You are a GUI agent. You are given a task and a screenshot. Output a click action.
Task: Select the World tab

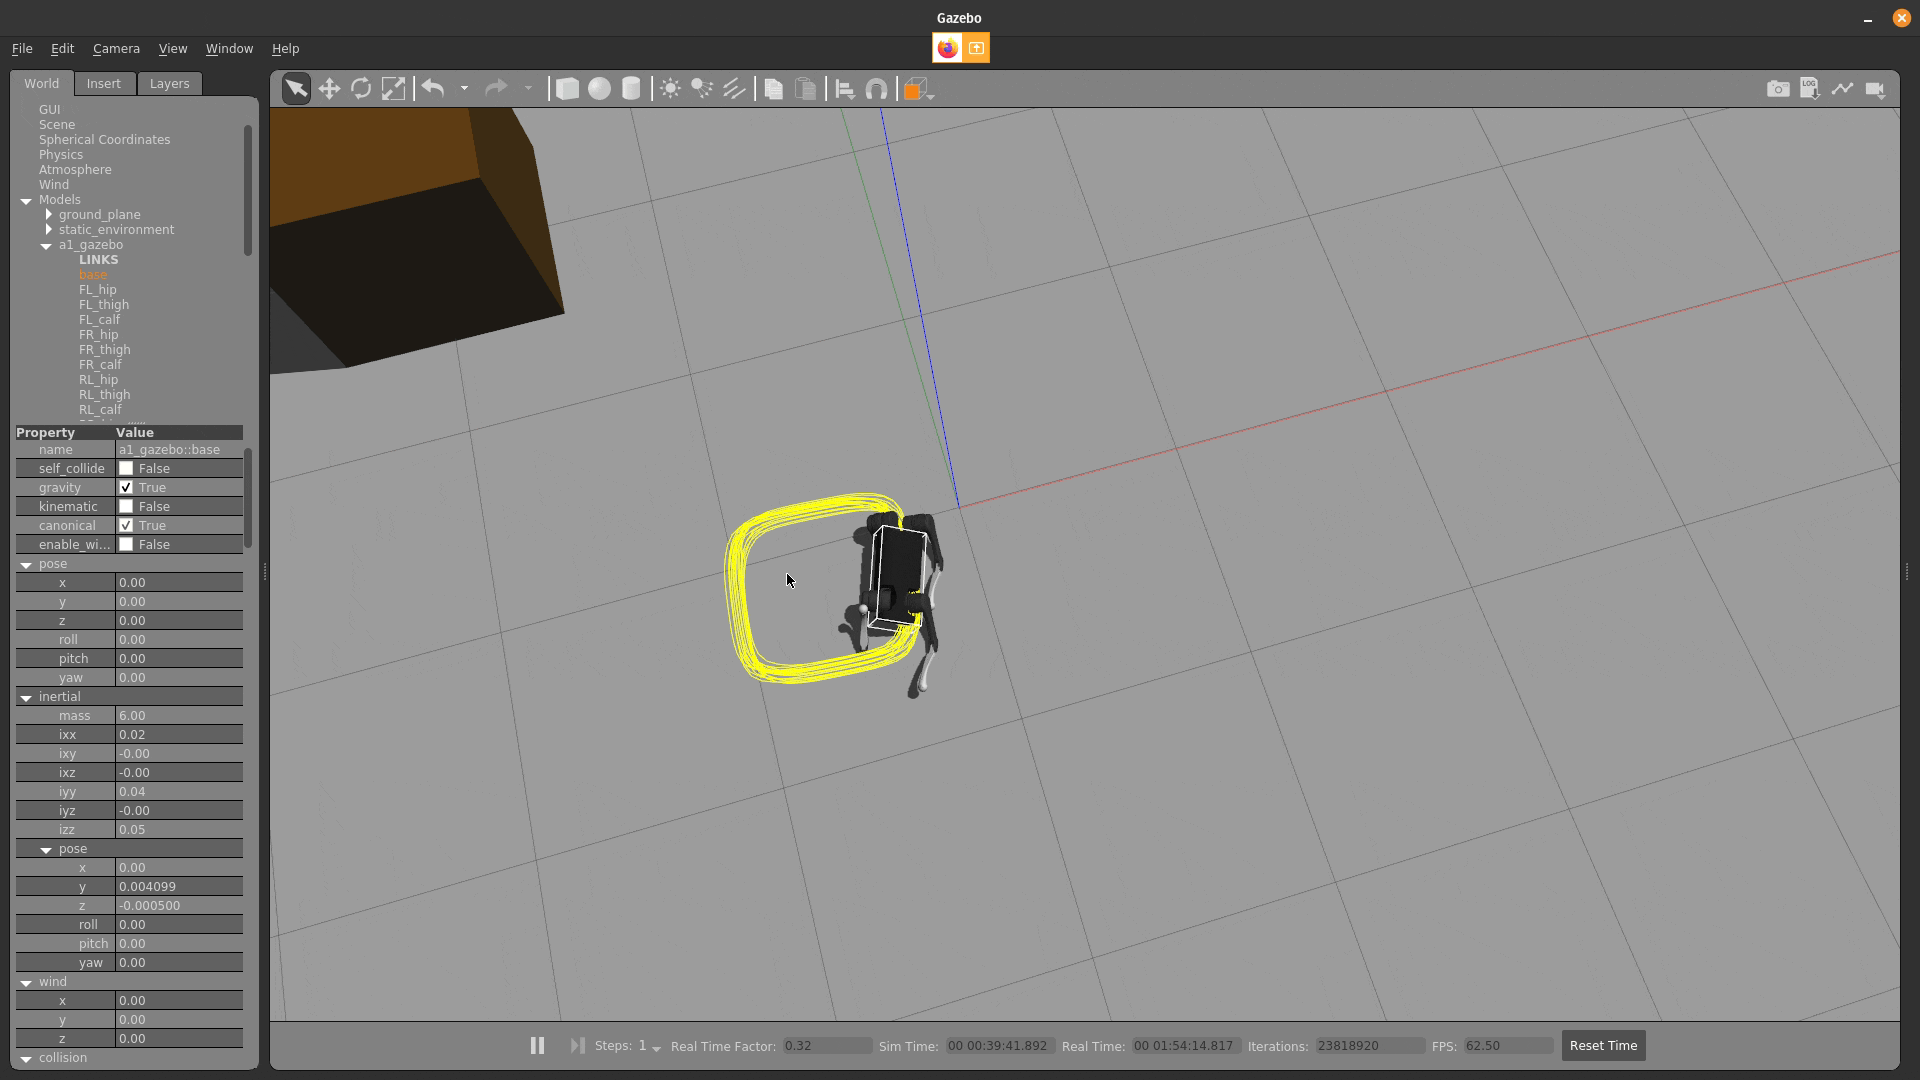tap(42, 83)
